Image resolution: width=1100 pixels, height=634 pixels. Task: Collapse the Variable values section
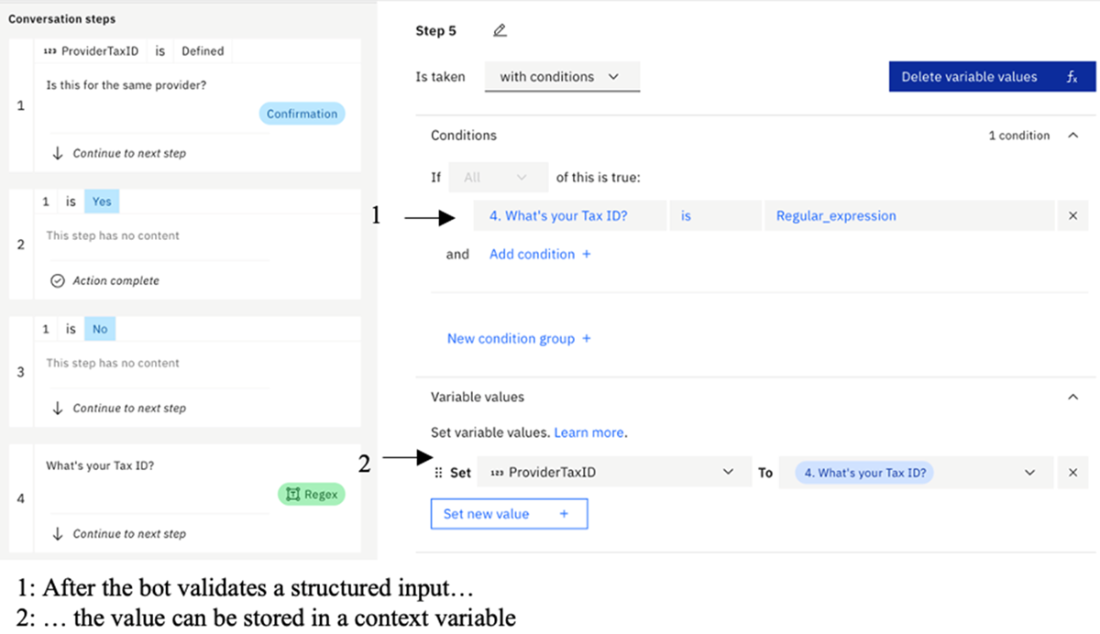pyautogui.click(x=1073, y=397)
